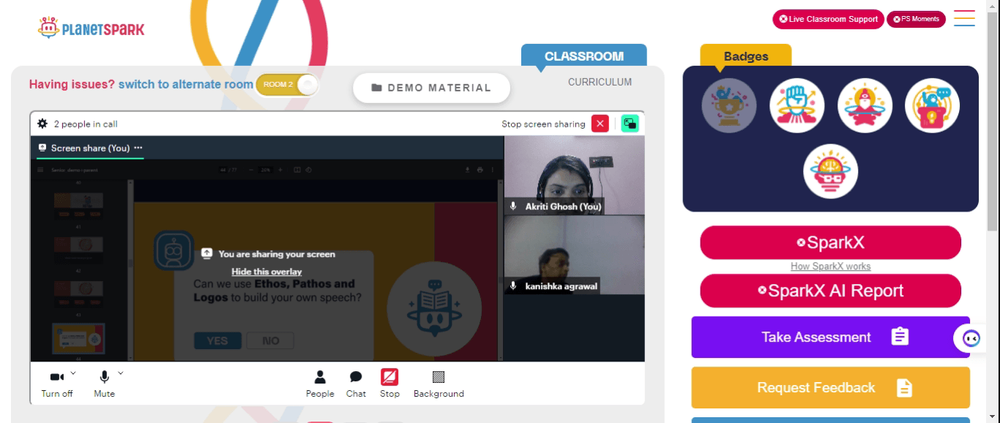Select the greyed trophy badge

click(x=729, y=105)
